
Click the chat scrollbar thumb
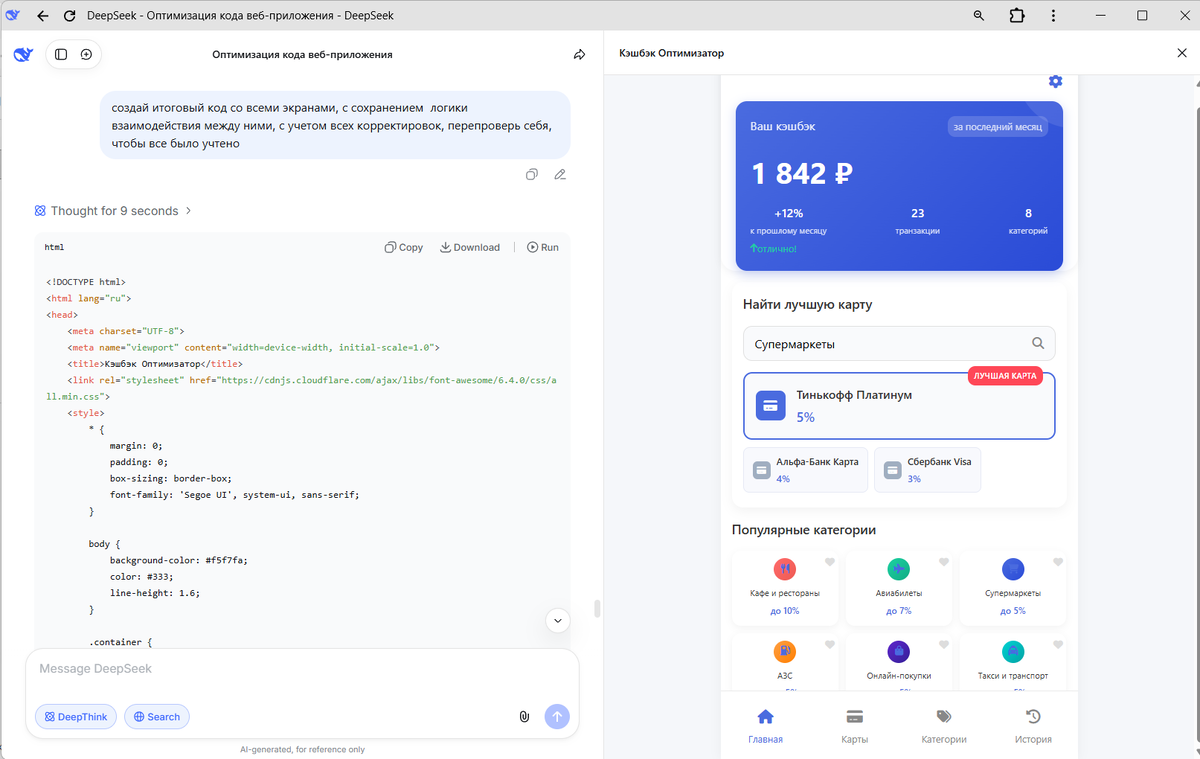click(597, 609)
